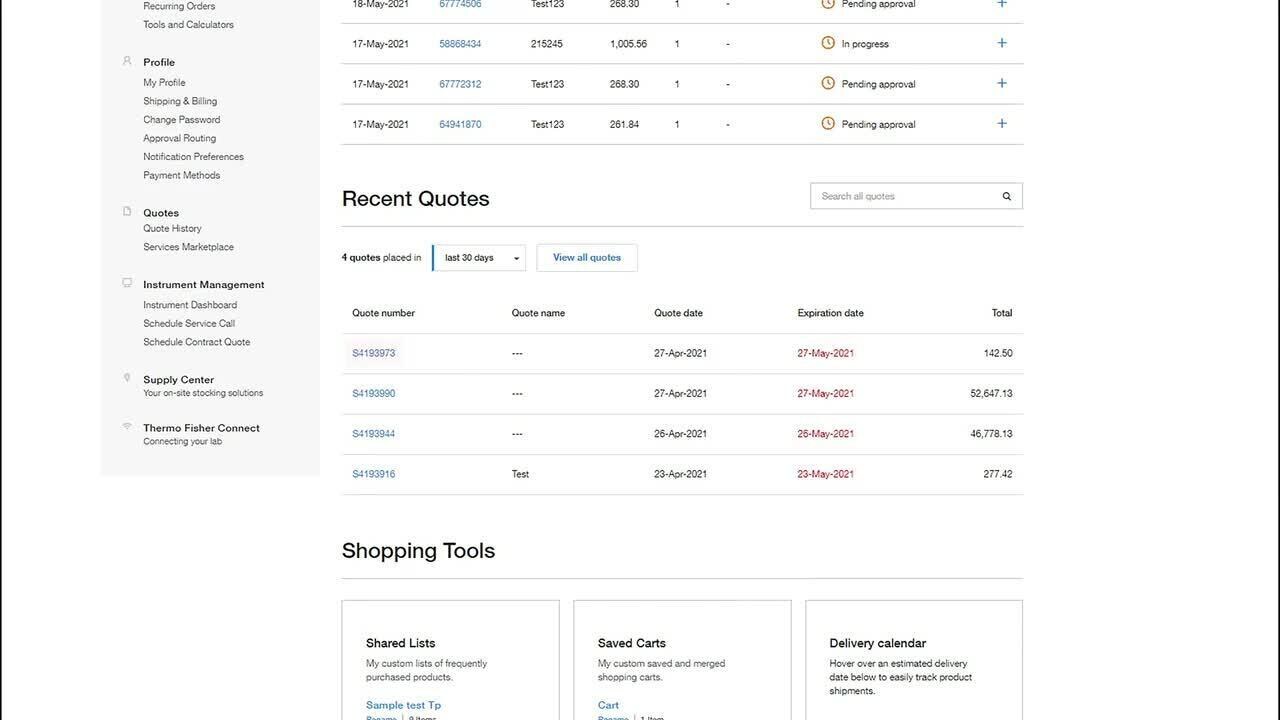
Task: Open Cart link under Saved Carts
Action: pyautogui.click(x=608, y=705)
